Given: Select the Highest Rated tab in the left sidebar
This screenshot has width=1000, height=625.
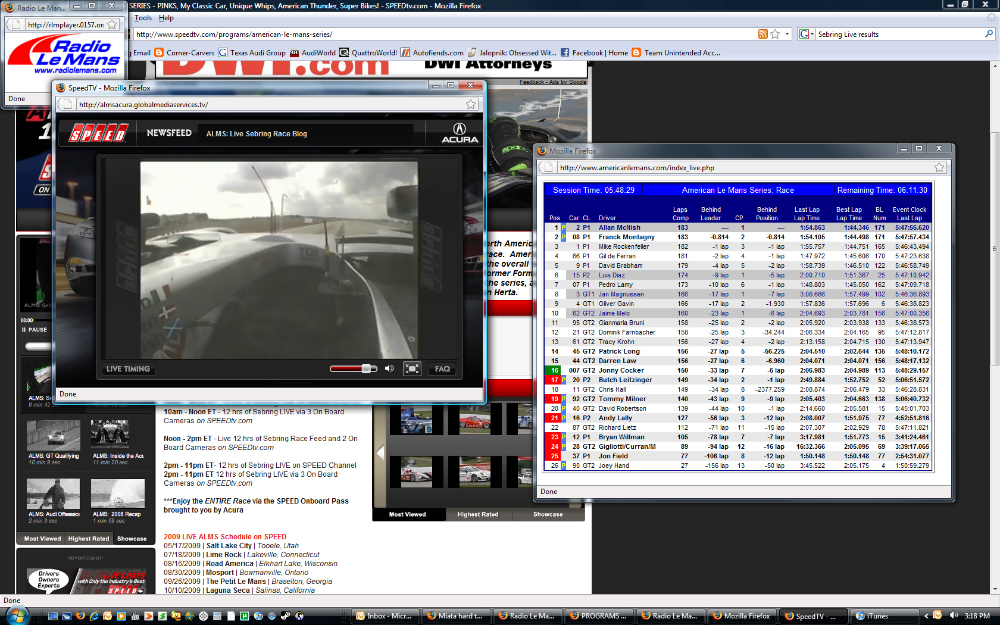Looking at the screenshot, I should coord(89,539).
